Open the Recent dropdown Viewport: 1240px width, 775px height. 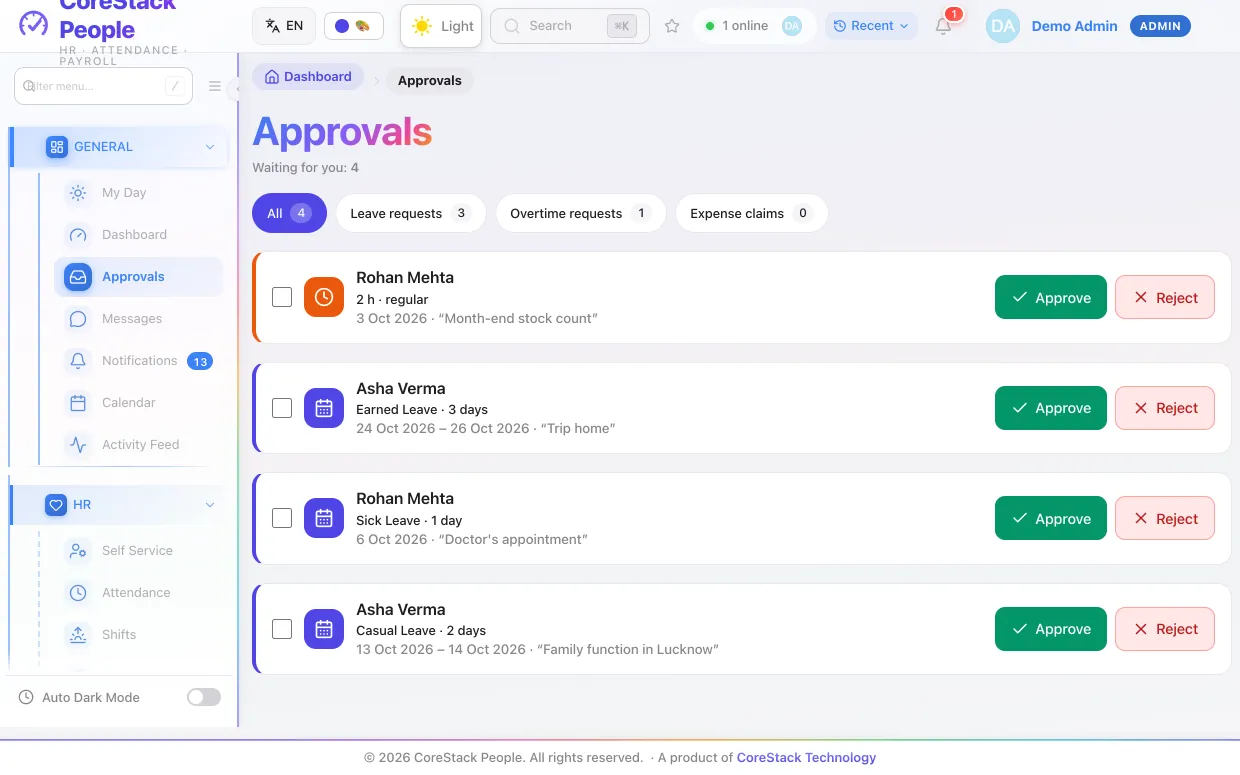click(872, 26)
